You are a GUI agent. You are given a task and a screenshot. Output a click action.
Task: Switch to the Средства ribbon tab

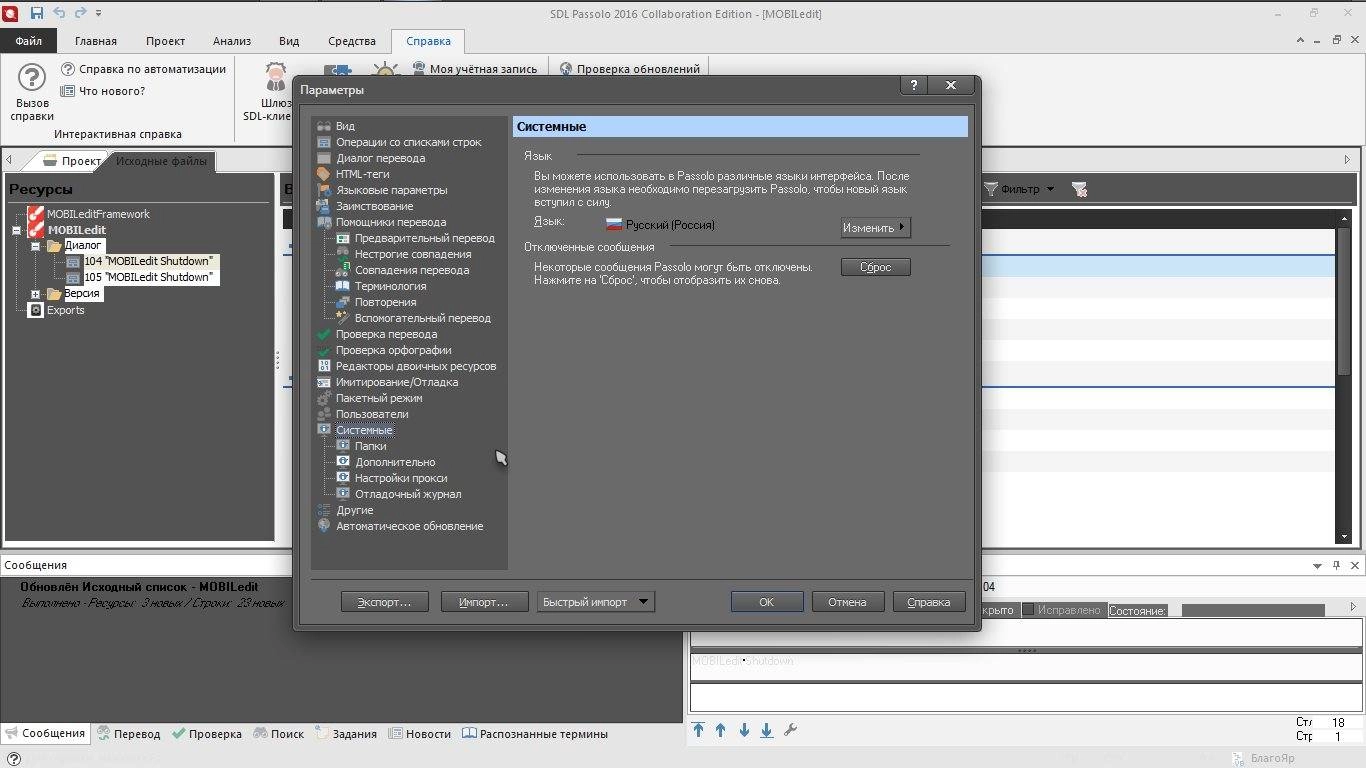[x=352, y=41]
